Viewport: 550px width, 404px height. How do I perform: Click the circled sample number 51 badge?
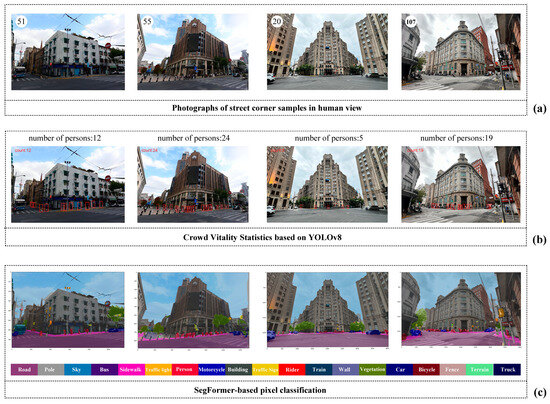(x=21, y=22)
